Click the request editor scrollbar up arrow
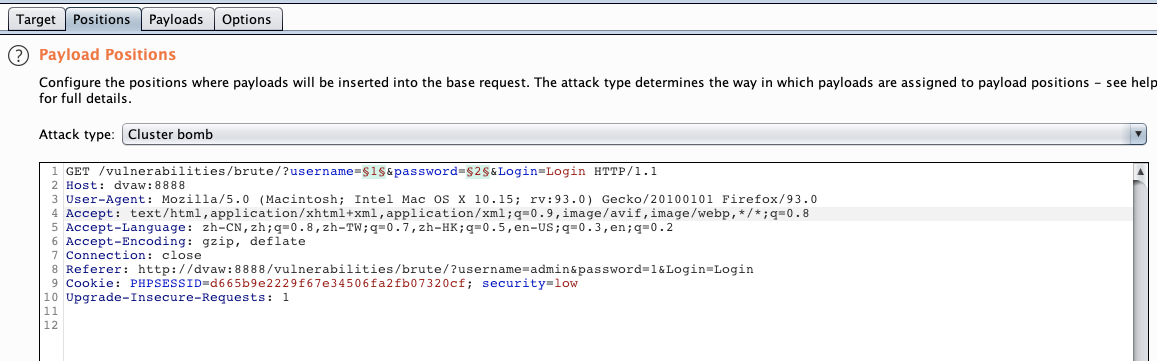 [1139, 171]
